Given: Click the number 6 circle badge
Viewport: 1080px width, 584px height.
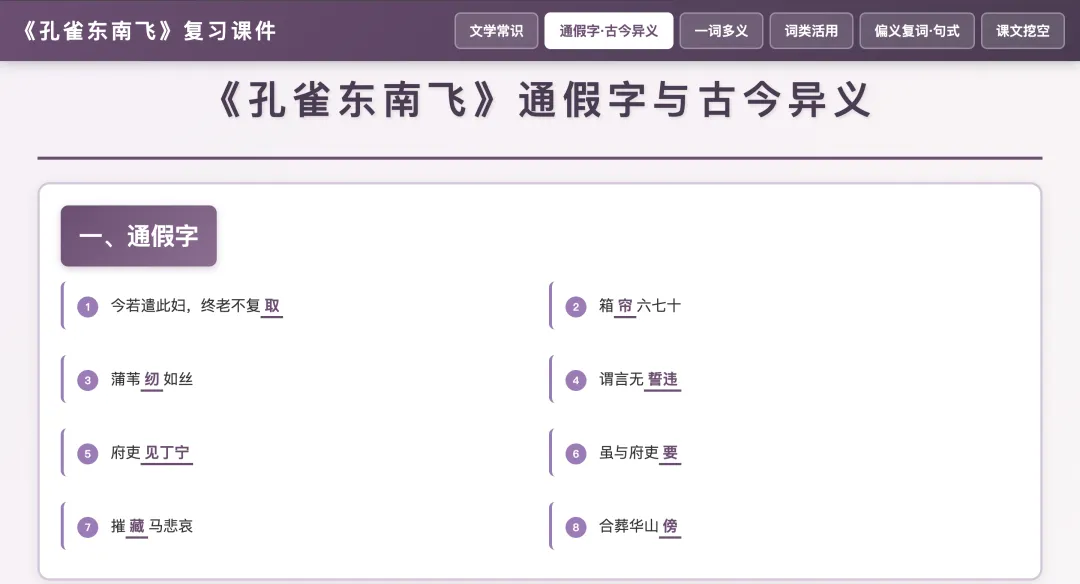Looking at the screenshot, I should tap(576, 454).
